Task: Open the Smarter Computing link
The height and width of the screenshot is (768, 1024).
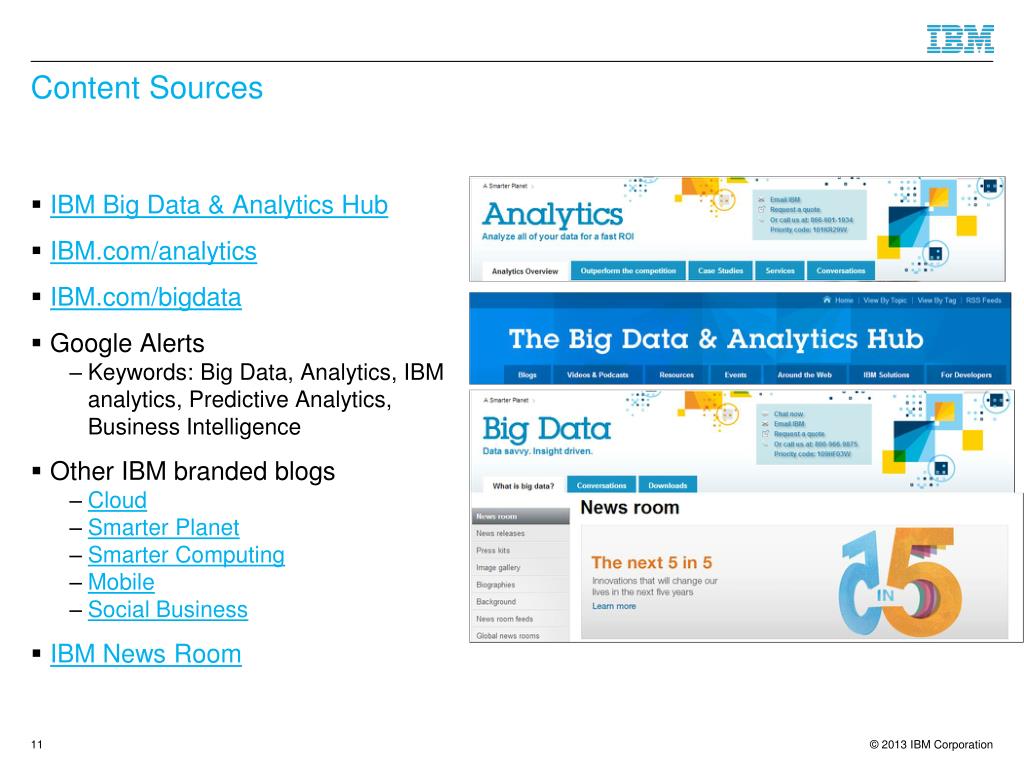Action: point(186,555)
